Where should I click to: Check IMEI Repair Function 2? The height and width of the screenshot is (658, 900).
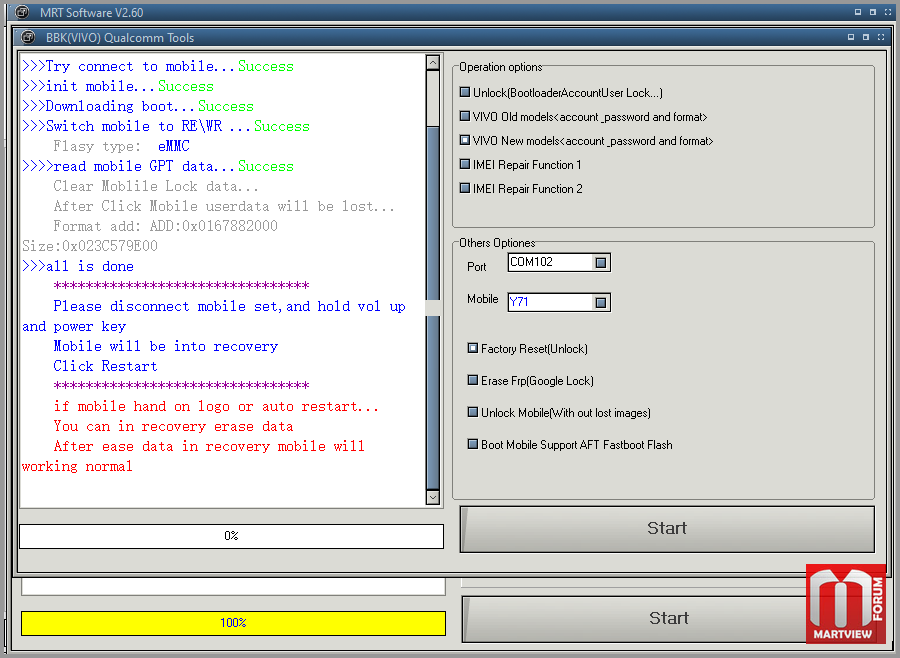click(x=465, y=189)
